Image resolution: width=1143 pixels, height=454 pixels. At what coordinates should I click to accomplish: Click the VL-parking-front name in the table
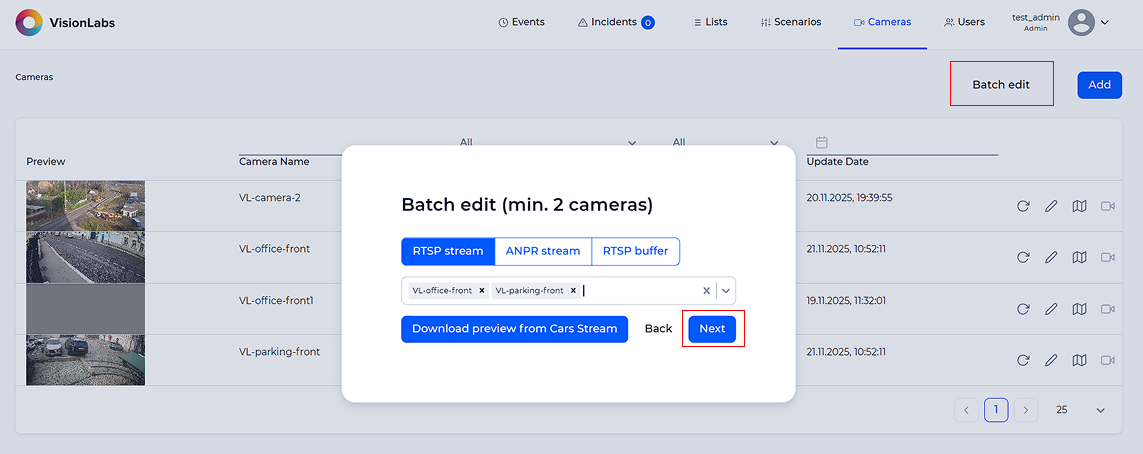pos(279,351)
